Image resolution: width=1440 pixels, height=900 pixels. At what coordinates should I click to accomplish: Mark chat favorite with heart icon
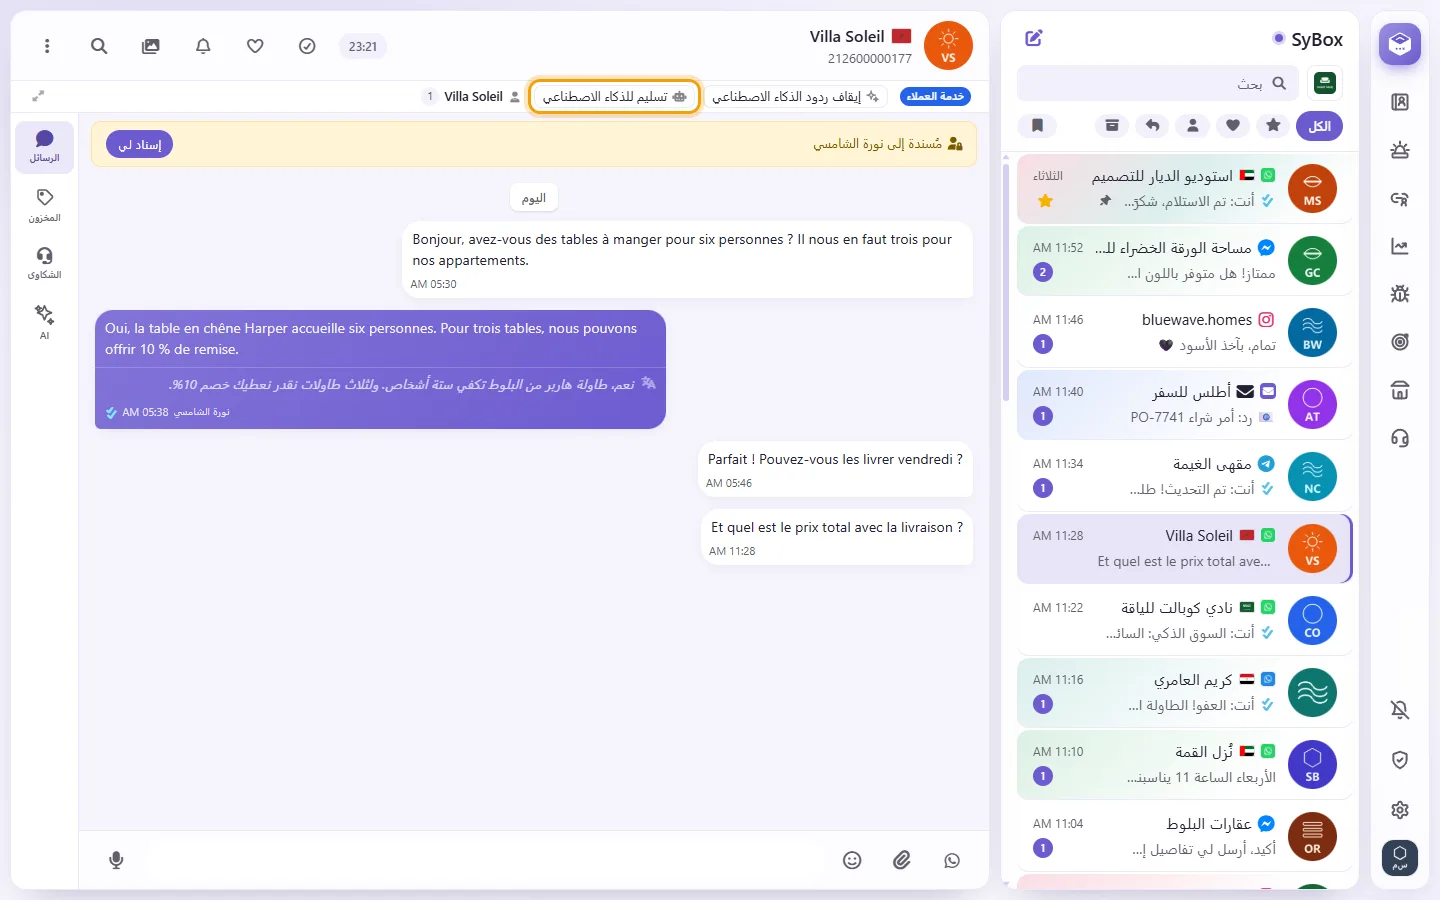coord(255,46)
